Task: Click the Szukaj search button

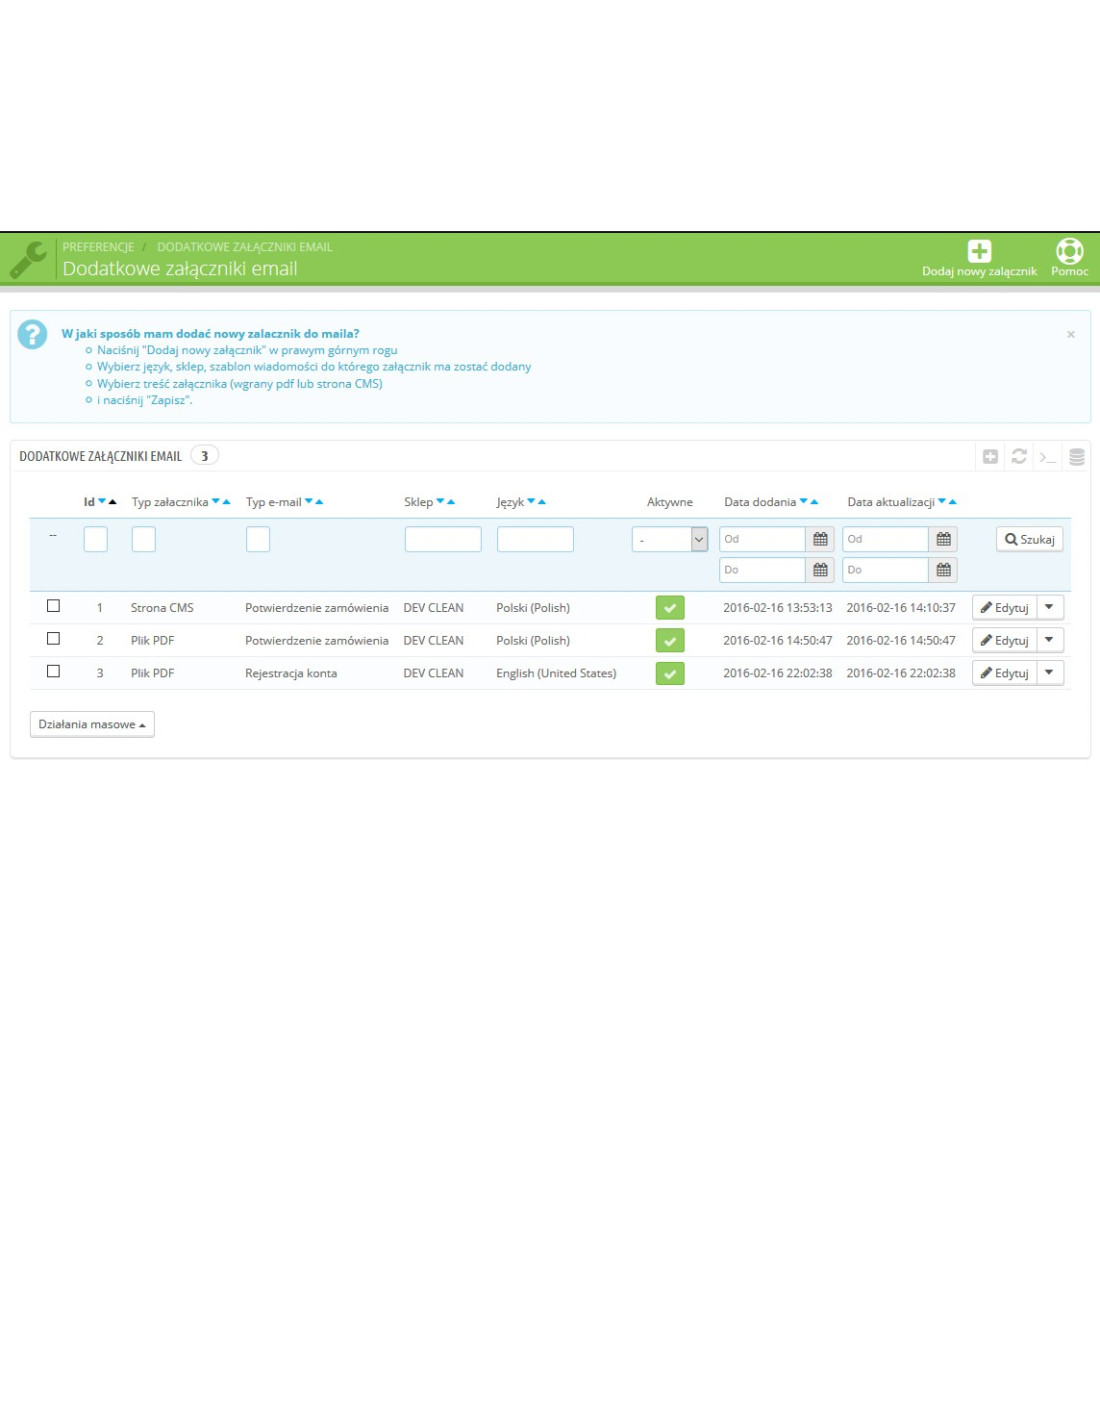Action: click(x=1029, y=539)
